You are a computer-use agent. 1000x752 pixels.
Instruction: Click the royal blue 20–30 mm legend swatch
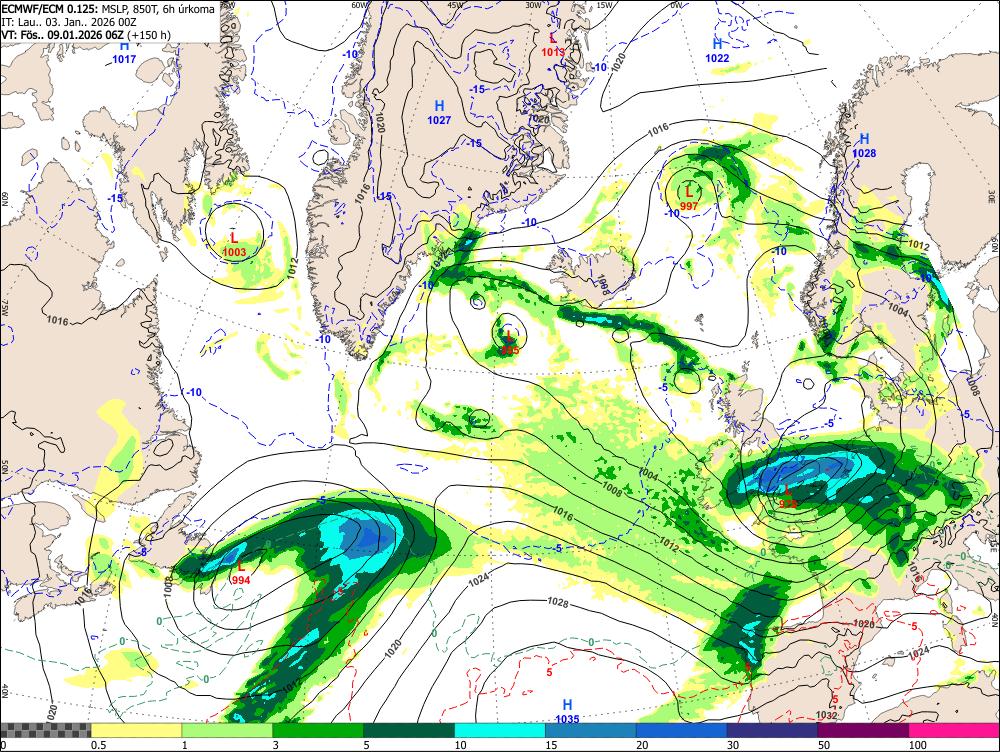click(x=682, y=730)
